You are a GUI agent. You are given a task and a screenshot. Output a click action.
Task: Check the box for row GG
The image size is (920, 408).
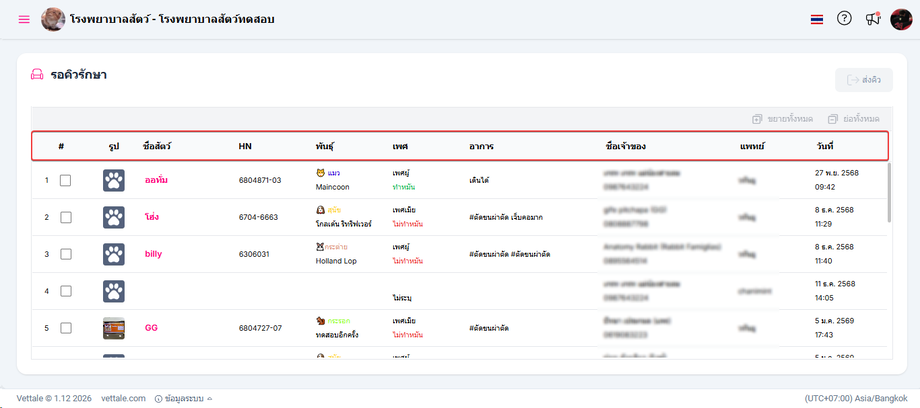tap(65, 328)
